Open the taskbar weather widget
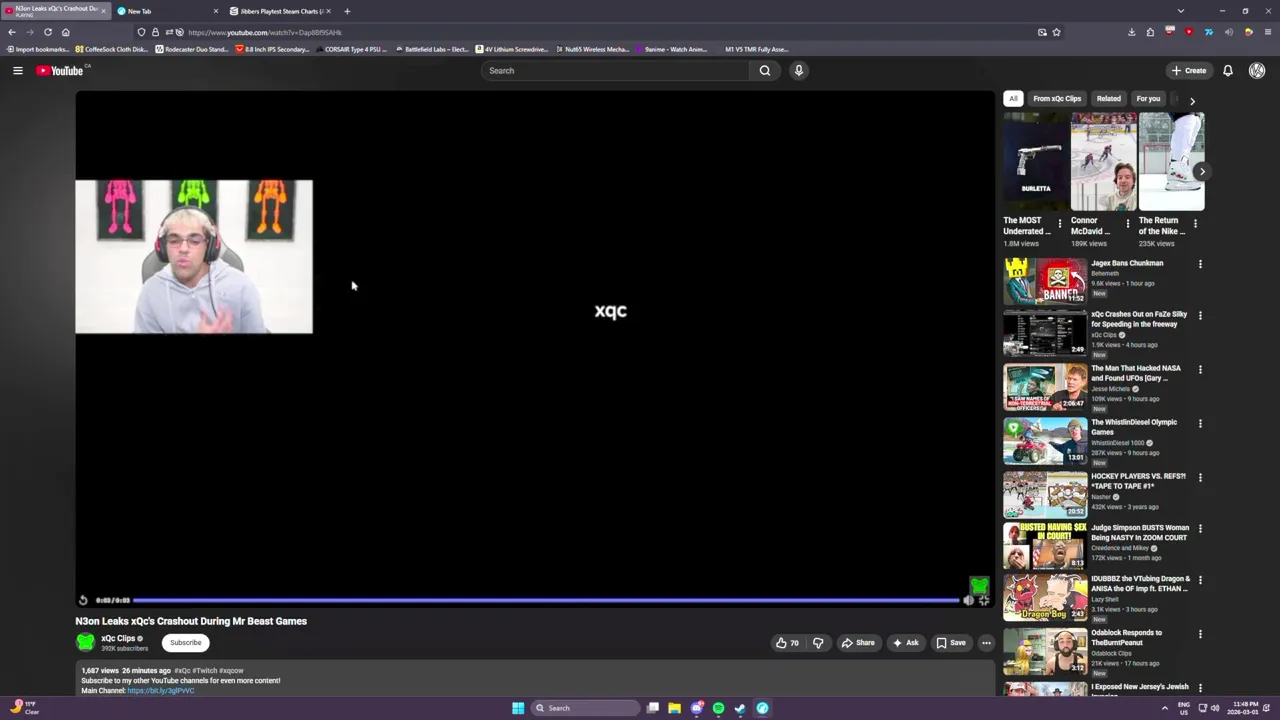Image resolution: width=1280 pixels, height=720 pixels. [x=25, y=708]
